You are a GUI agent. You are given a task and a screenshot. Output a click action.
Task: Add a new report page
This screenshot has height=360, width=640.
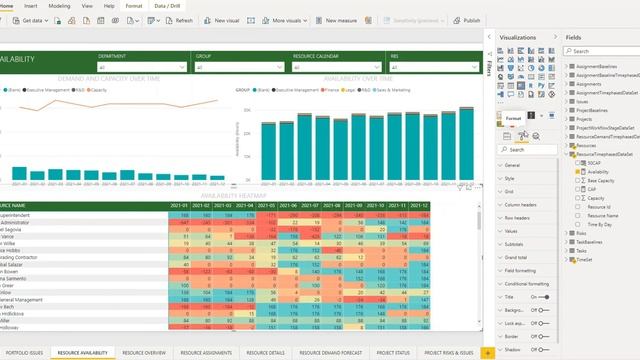(x=487, y=353)
